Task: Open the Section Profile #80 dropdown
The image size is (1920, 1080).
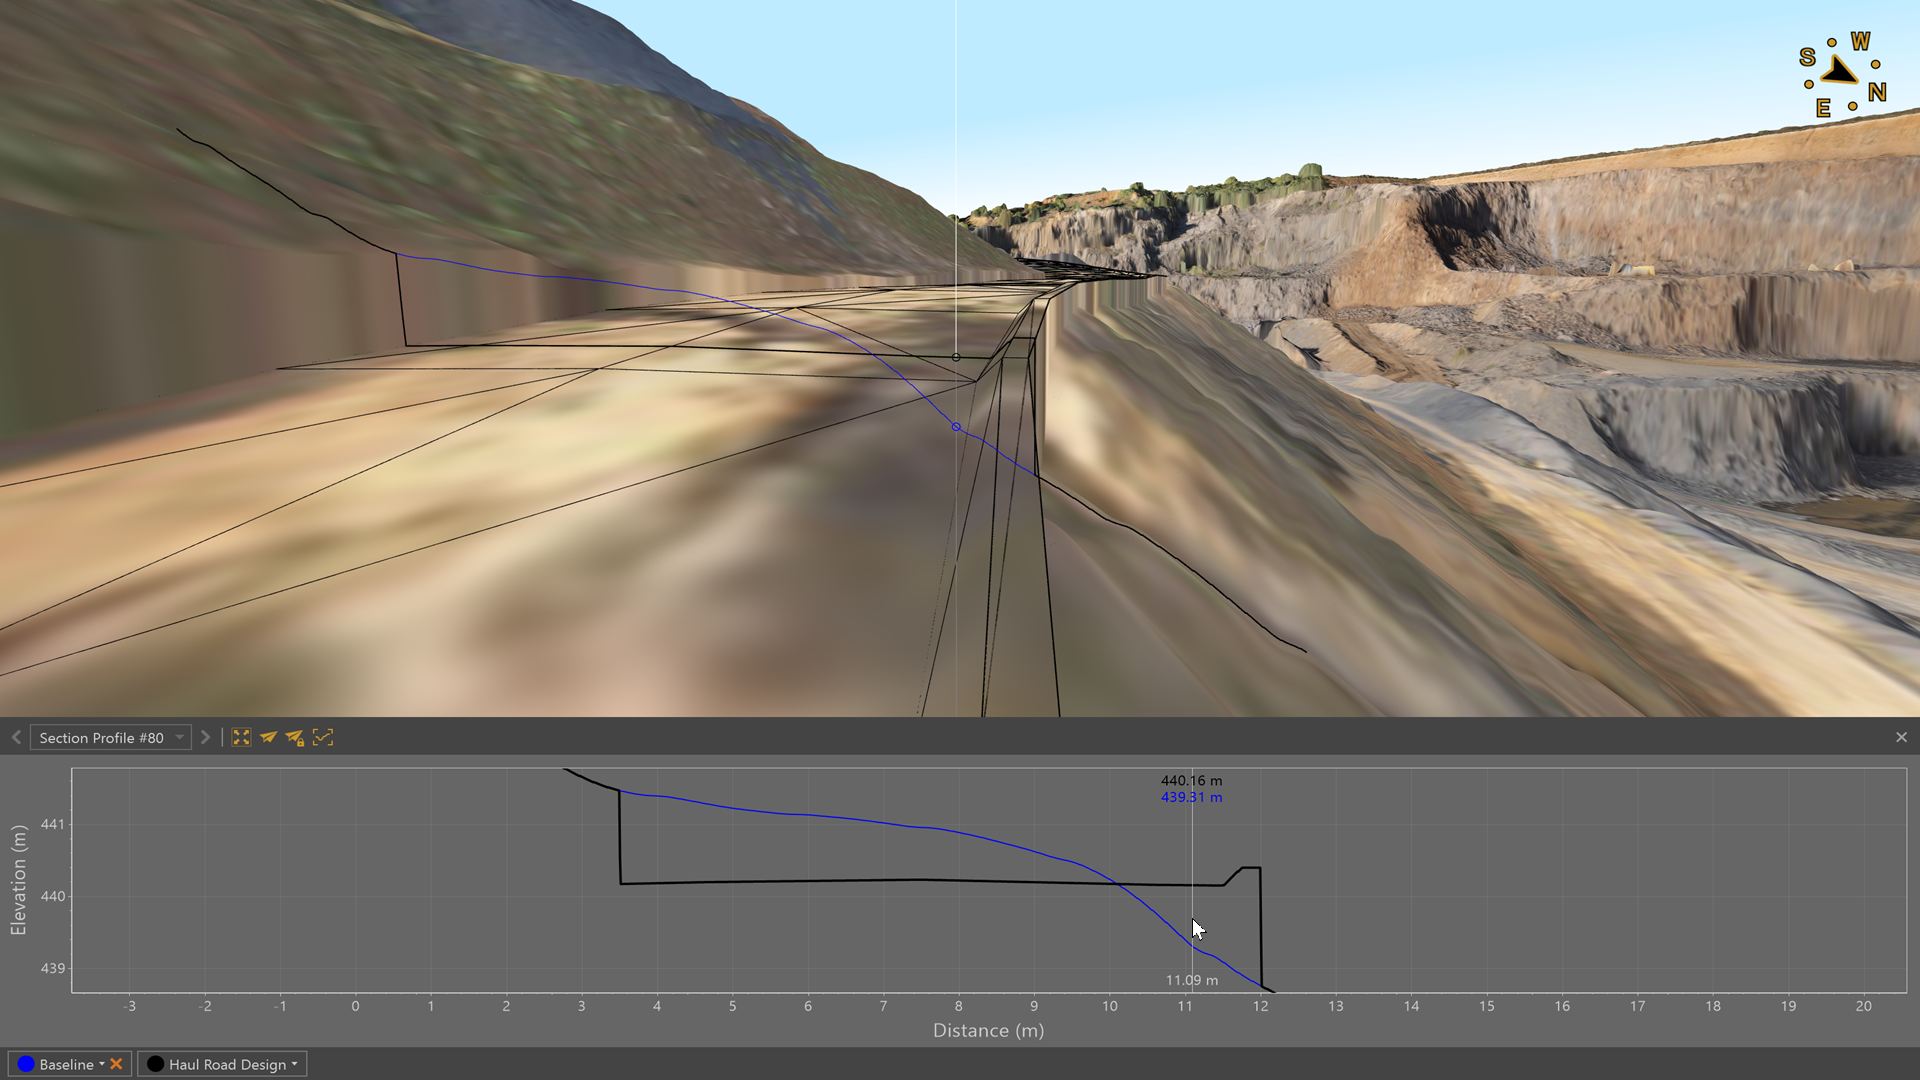Action: pyautogui.click(x=179, y=738)
